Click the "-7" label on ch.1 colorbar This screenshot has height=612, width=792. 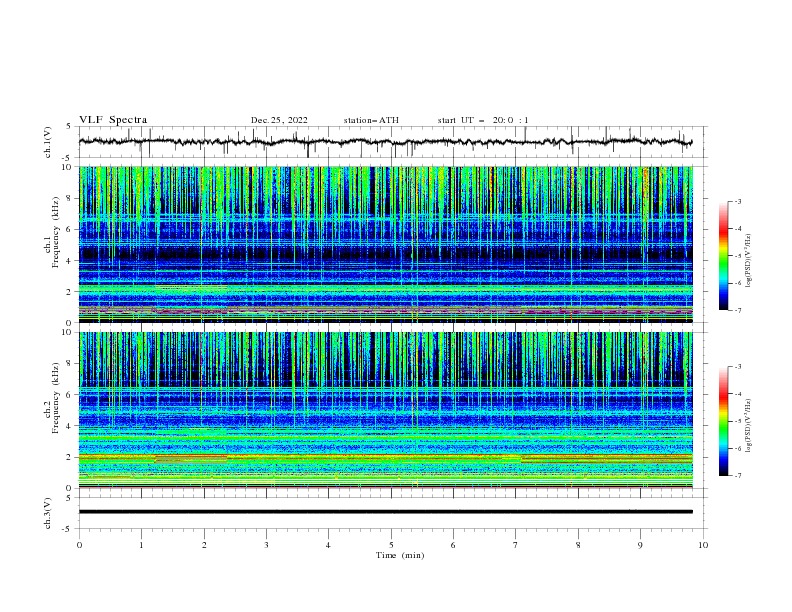coord(737,311)
